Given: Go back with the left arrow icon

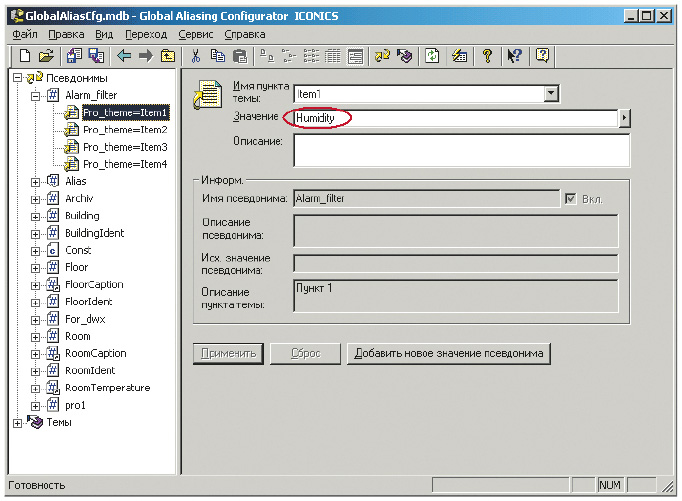Looking at the screenshot, I should 124,56.
